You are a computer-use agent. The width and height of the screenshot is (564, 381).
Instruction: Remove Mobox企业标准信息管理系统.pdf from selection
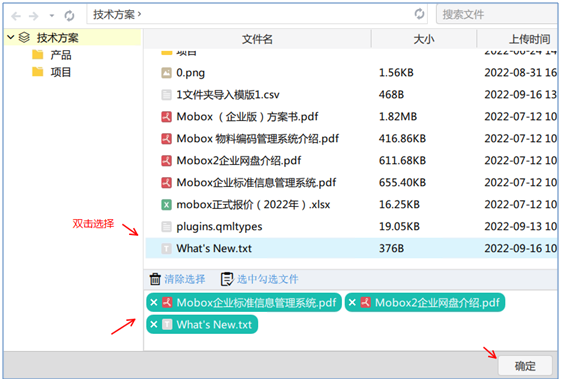(154, 302)
